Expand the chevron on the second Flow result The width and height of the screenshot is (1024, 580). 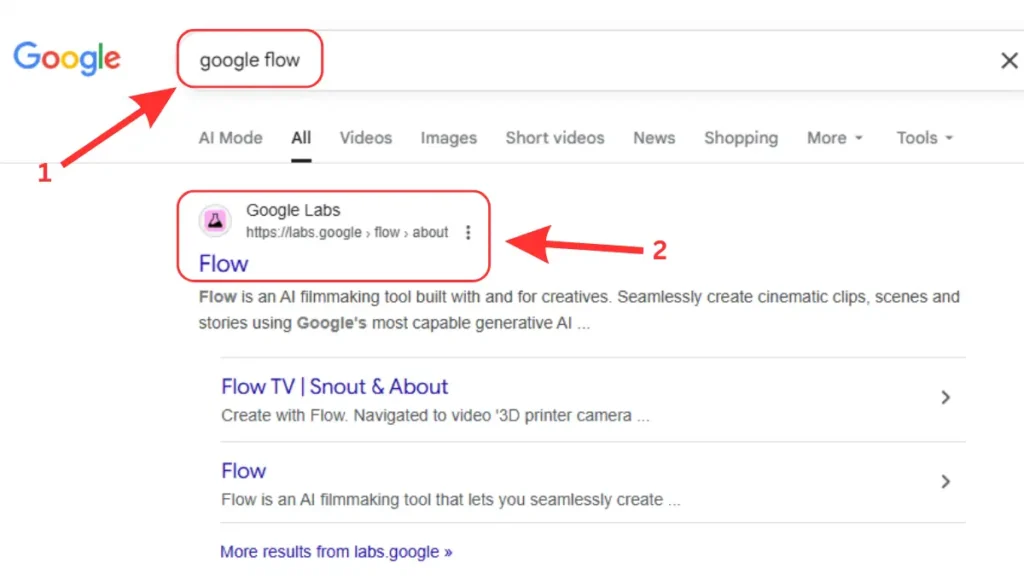tap(945, 481)
